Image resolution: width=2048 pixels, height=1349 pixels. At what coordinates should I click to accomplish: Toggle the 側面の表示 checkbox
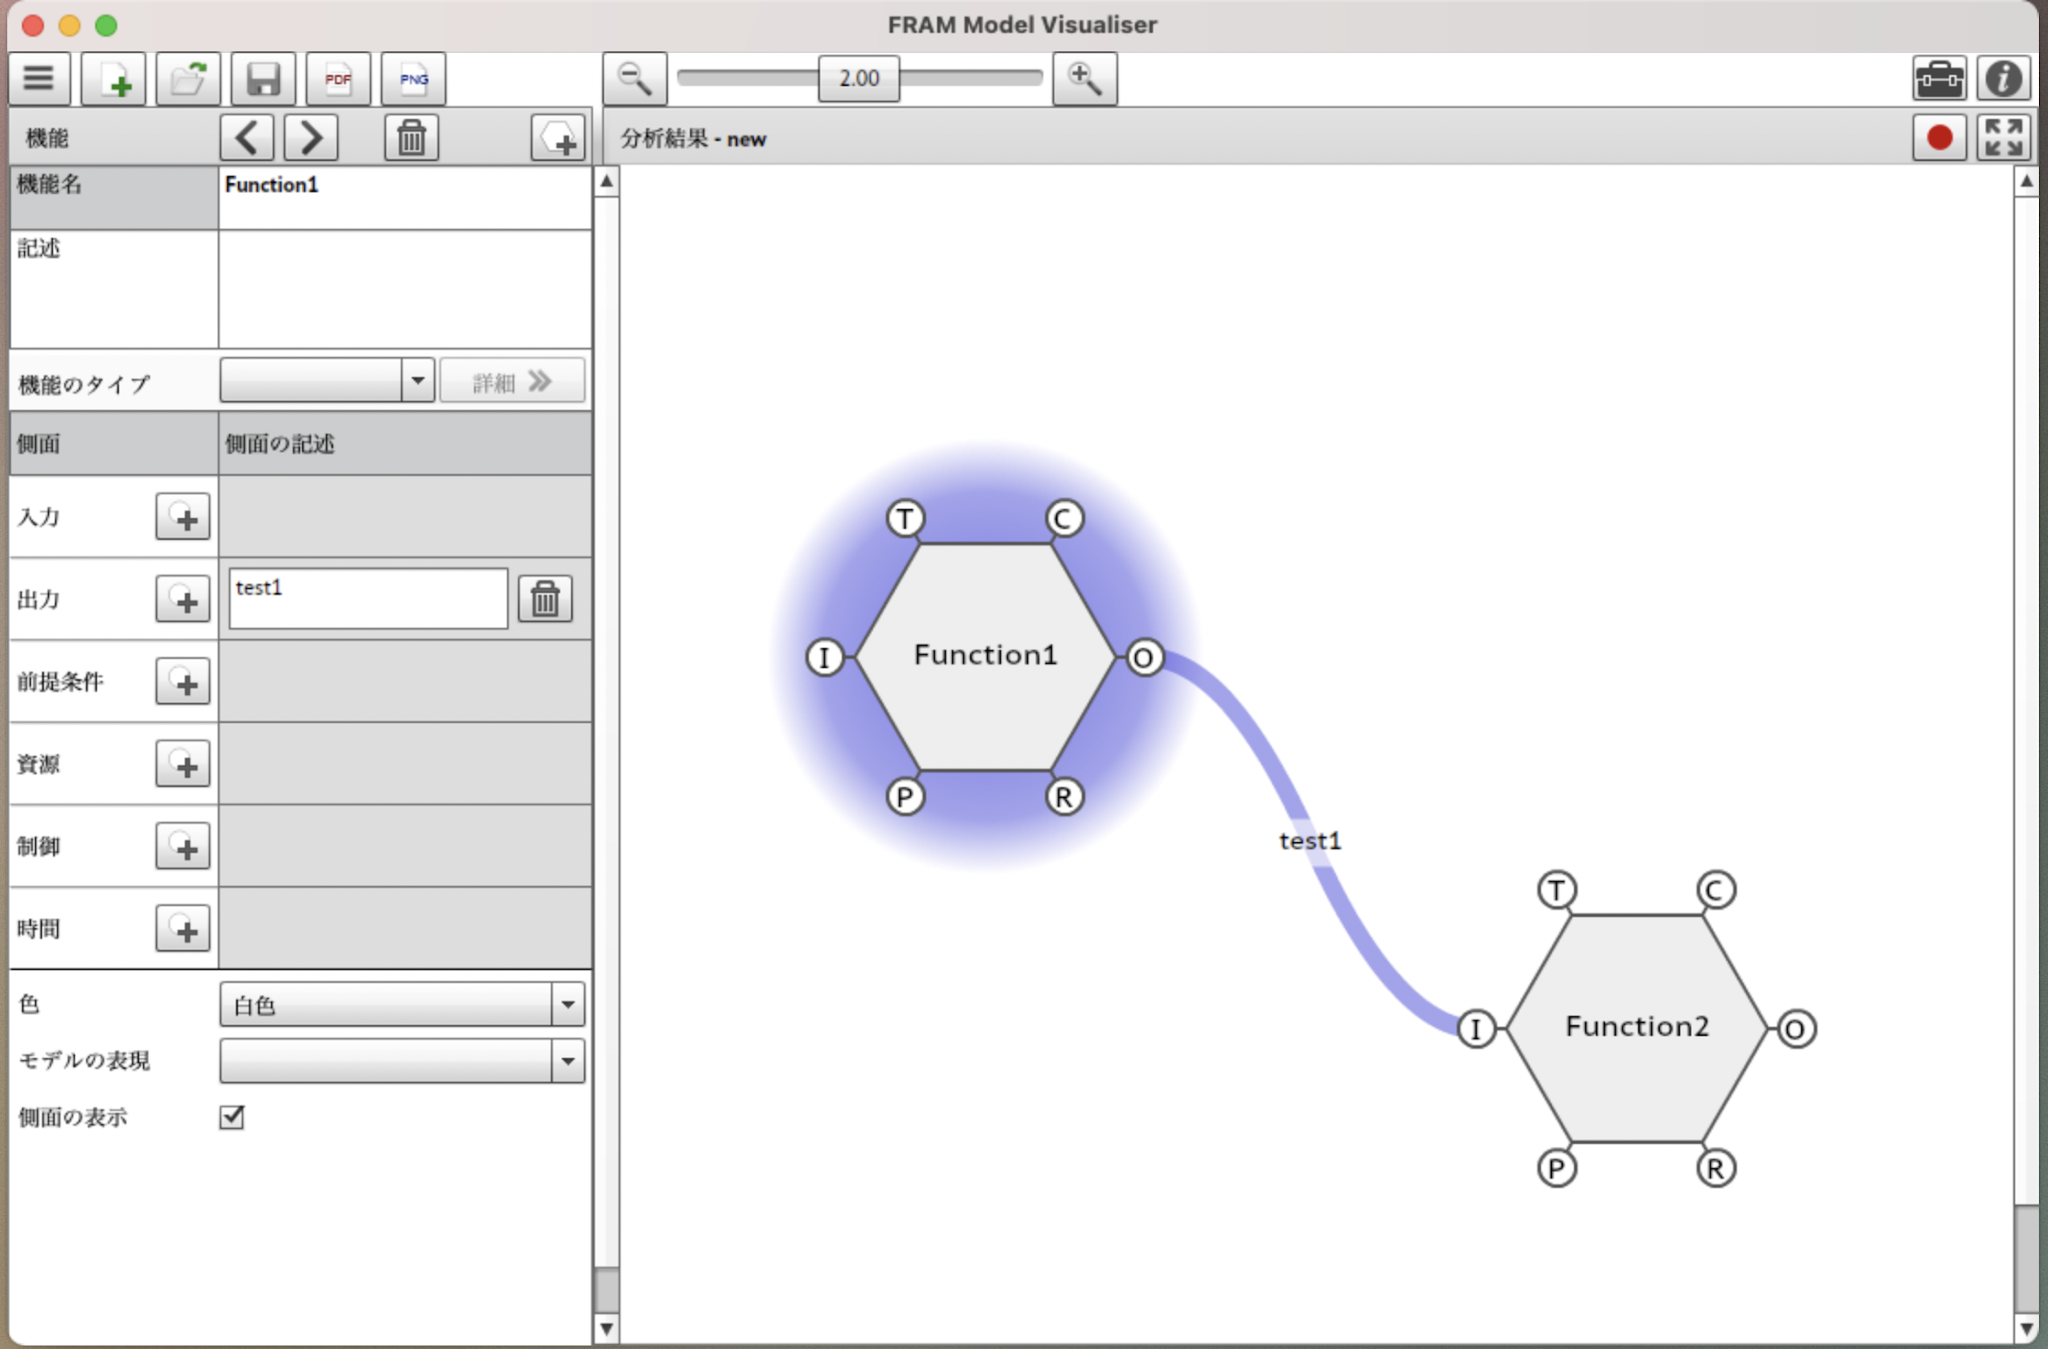[x=231, y=1118]
